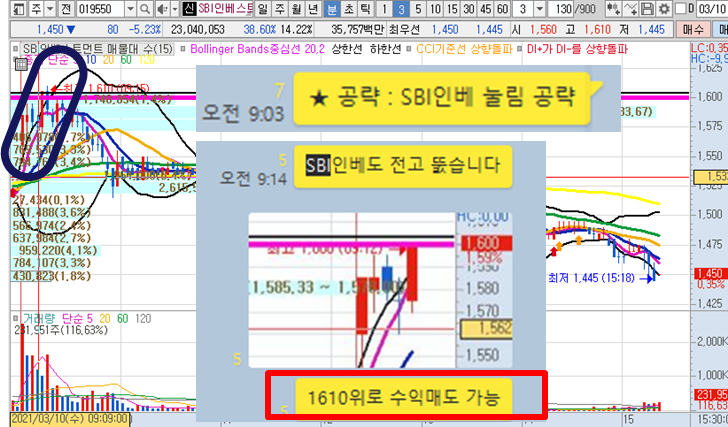
Task: Click the candle count 130 input field
Action: point(562,8)
